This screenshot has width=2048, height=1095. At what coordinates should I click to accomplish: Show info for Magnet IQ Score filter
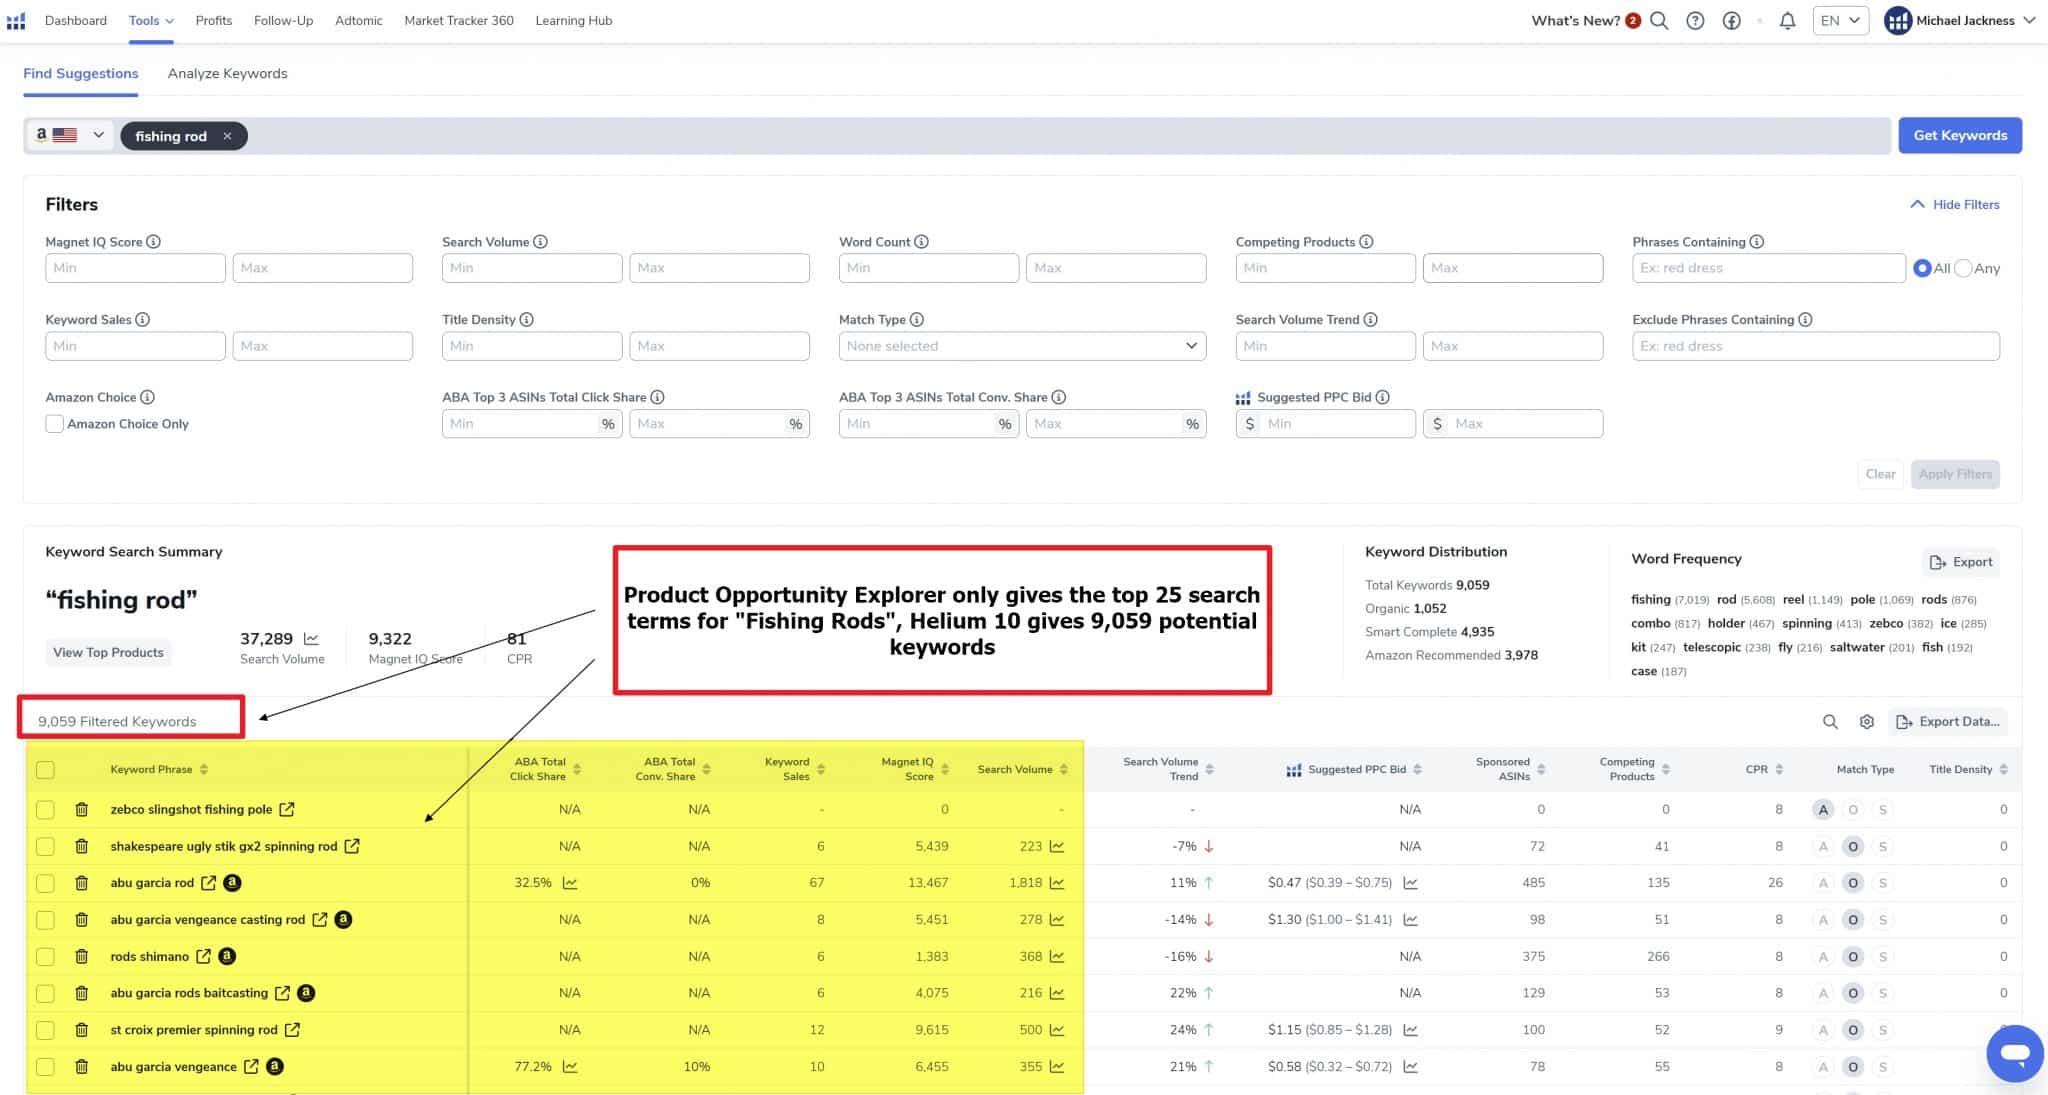pos(153,242)
